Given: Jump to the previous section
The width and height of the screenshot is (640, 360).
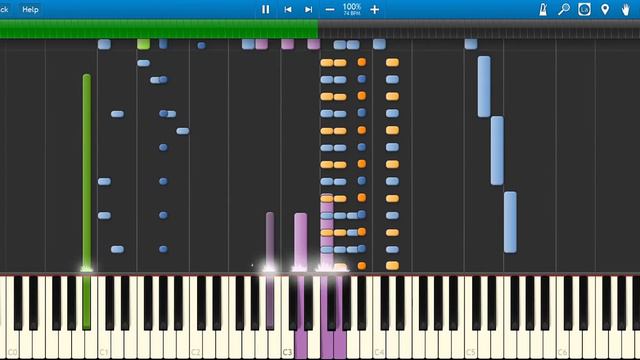Looking at the screenshot, I should click(288, 9).
